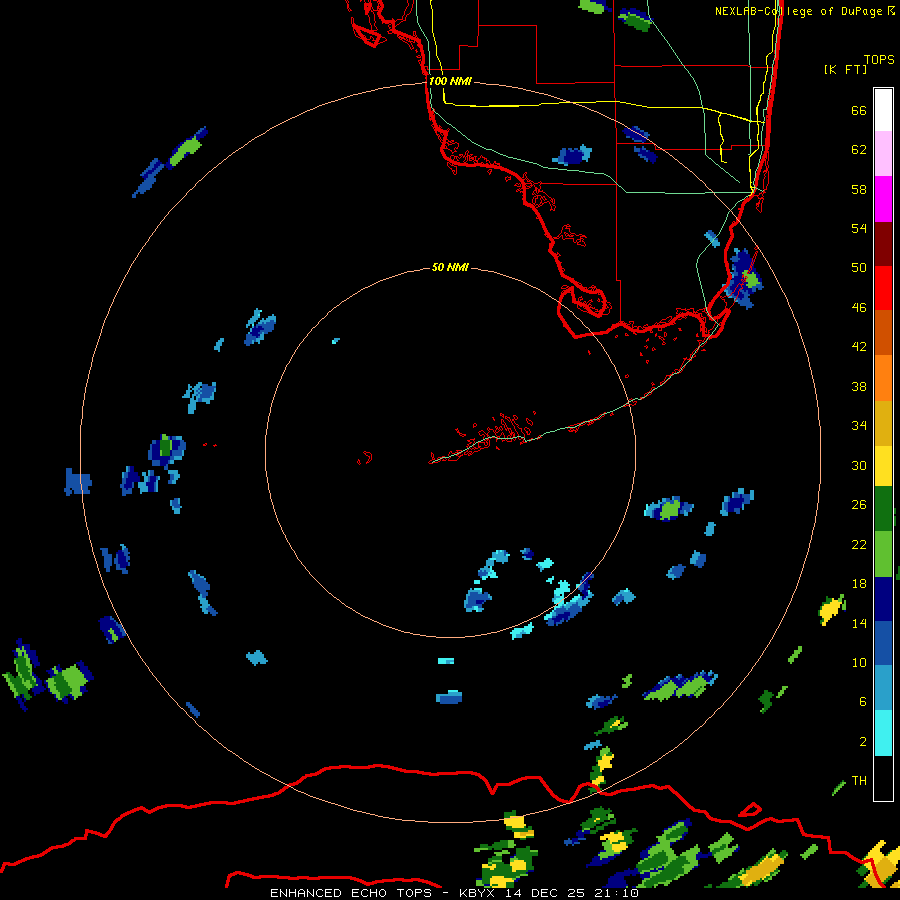Click the TOPS legend title
Image resolution: width=900 pixels, height=900 pixels.
click(879, 60)
